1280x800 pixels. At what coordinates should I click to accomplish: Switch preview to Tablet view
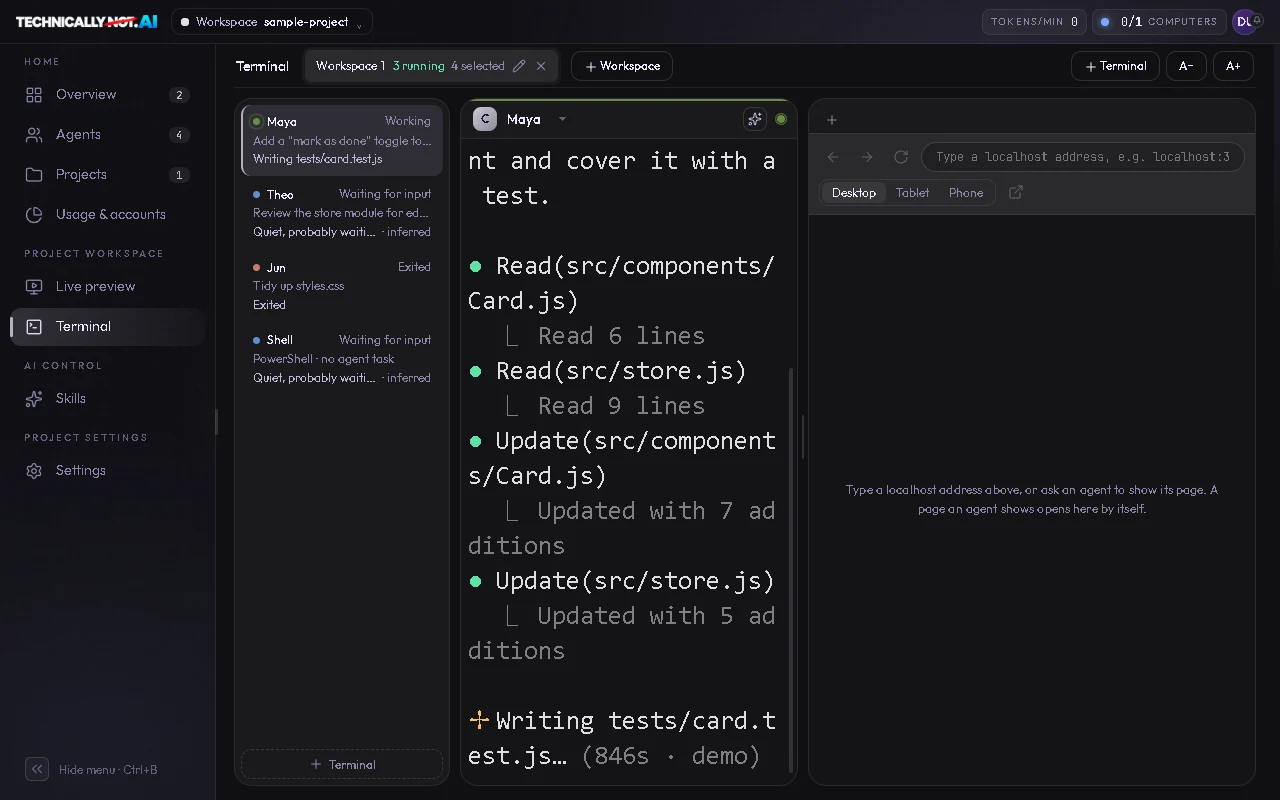pyautogui.click(x=912, y=193)
